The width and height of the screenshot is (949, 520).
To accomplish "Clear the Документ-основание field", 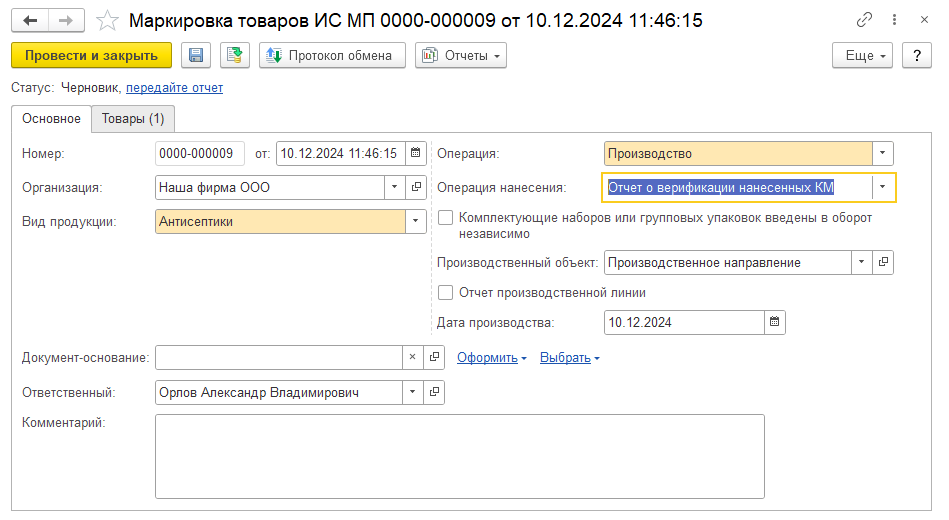I will pos(414,358).
